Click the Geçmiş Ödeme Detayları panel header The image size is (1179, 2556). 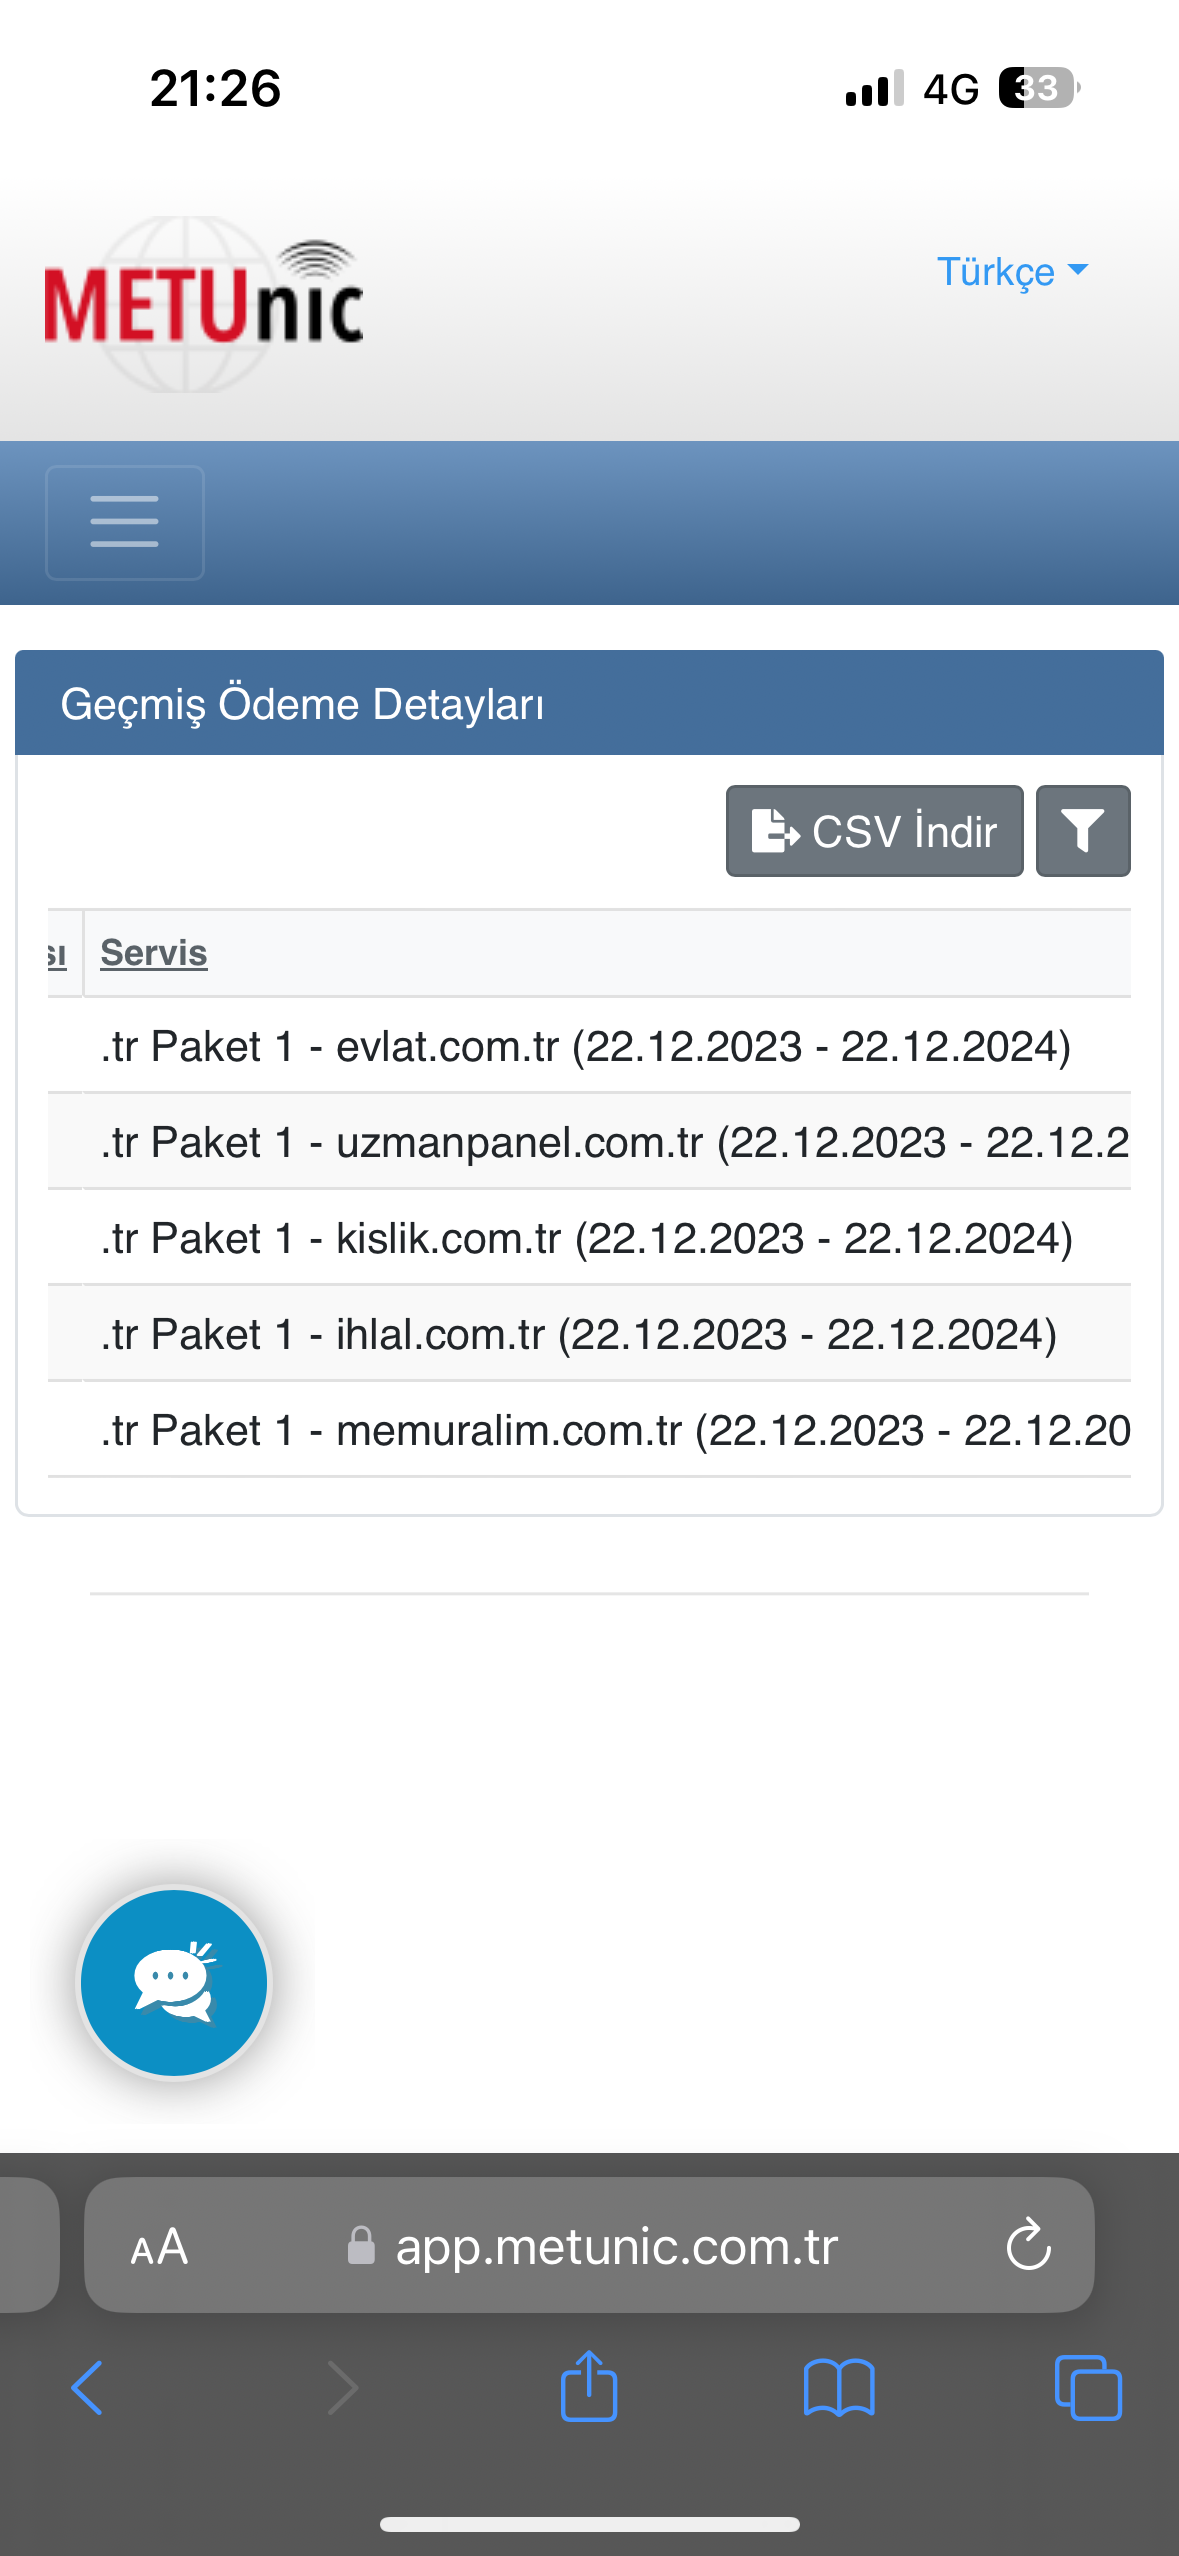[x=589, y=703]
